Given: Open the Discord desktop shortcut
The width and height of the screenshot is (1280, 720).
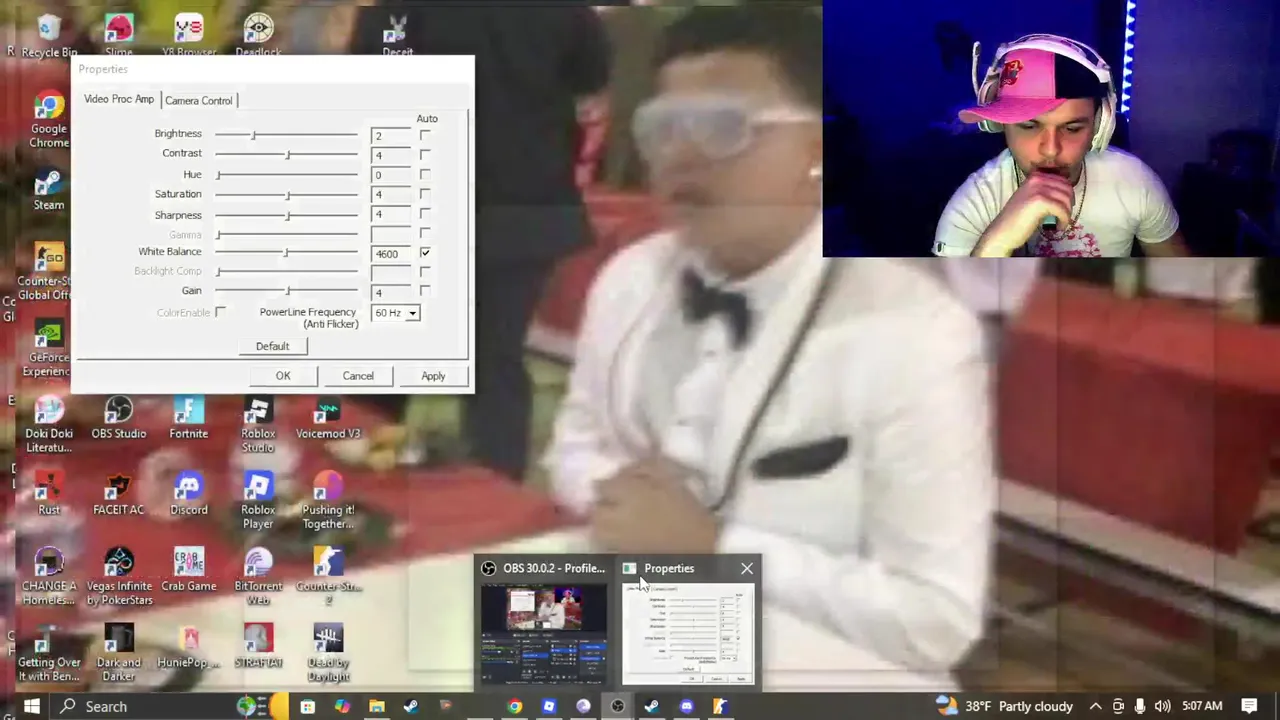Looking at the screenshot, I should tap(188, 494).
